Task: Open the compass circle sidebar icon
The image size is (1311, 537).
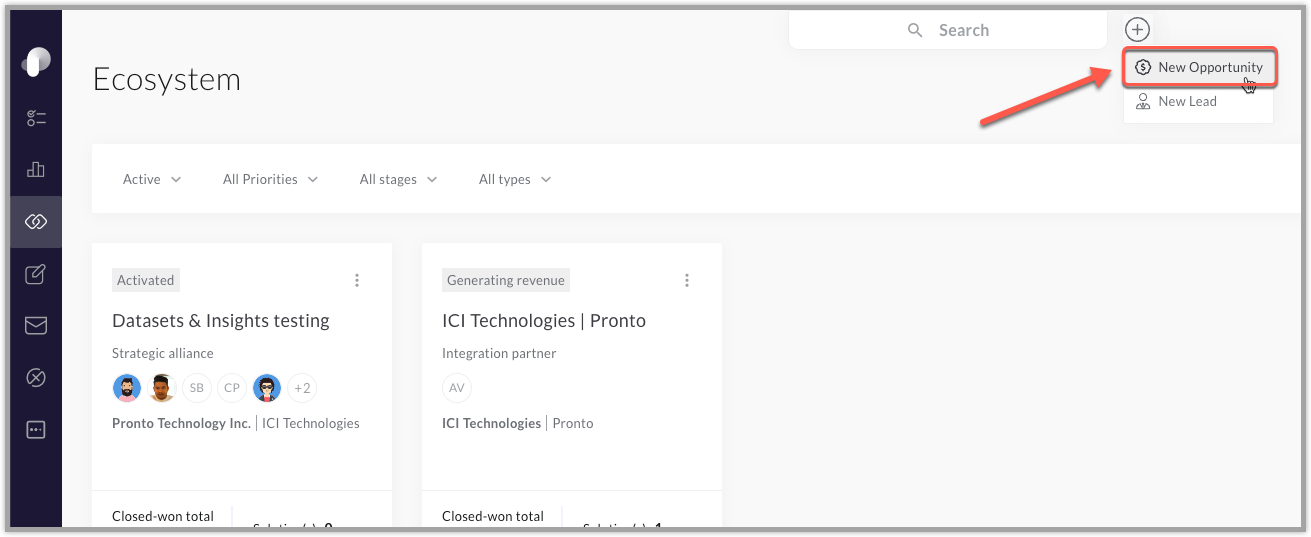Action: pos(36,378)
